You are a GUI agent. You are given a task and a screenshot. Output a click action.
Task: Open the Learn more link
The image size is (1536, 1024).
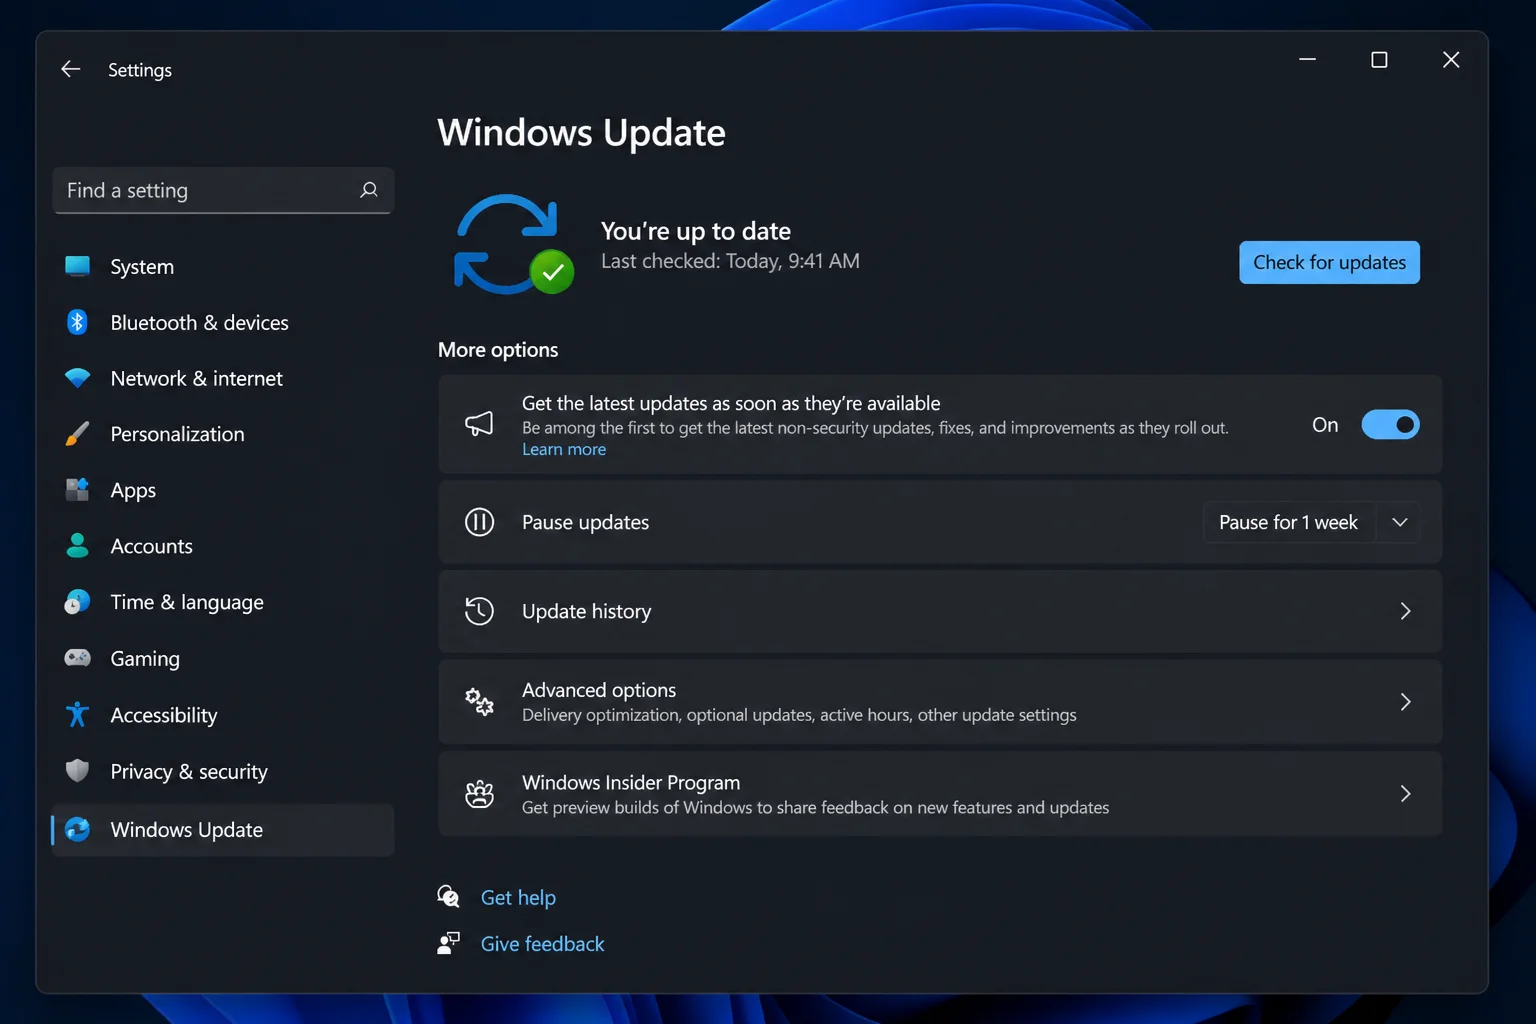(564, 450)
